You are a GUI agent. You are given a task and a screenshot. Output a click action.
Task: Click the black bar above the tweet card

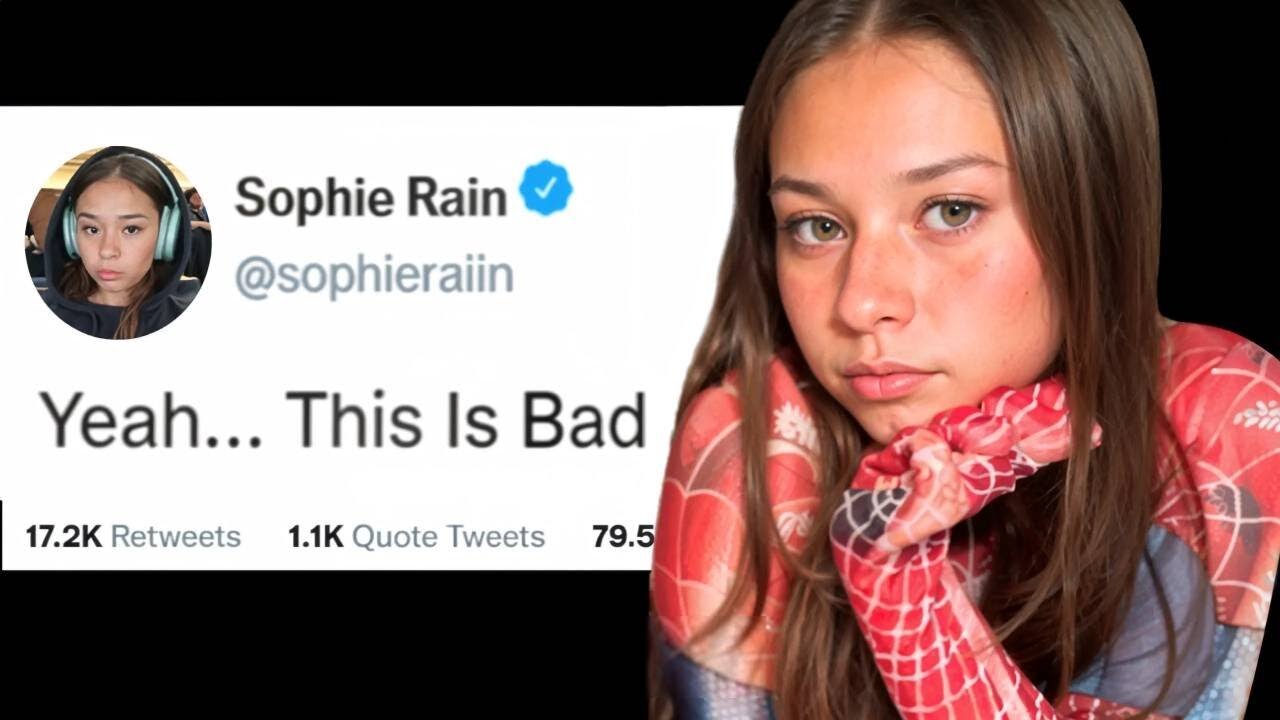pos(370,52)
